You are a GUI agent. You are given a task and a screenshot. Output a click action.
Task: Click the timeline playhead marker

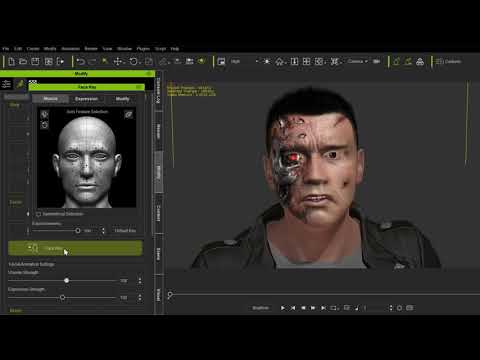tap(170, 295)
